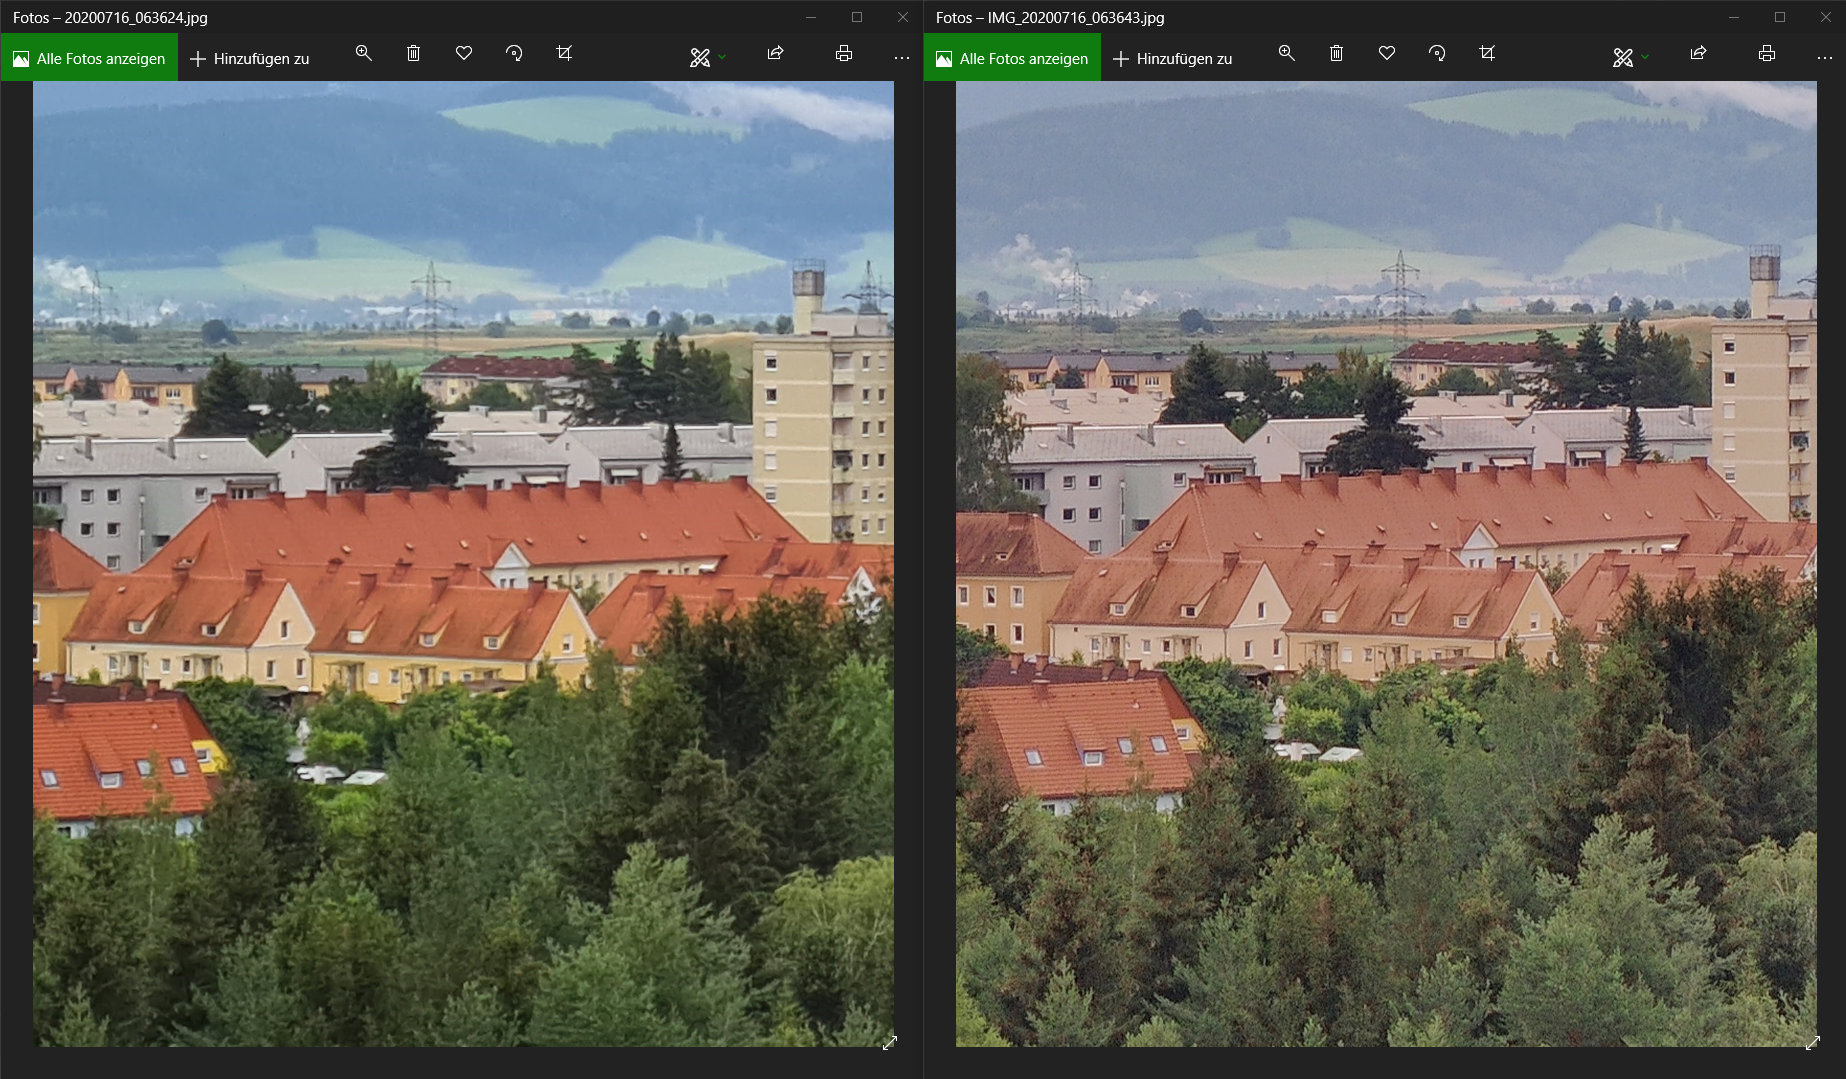Close the right Fotos window
The image size is (1846, 1079).
(1826, 17)
